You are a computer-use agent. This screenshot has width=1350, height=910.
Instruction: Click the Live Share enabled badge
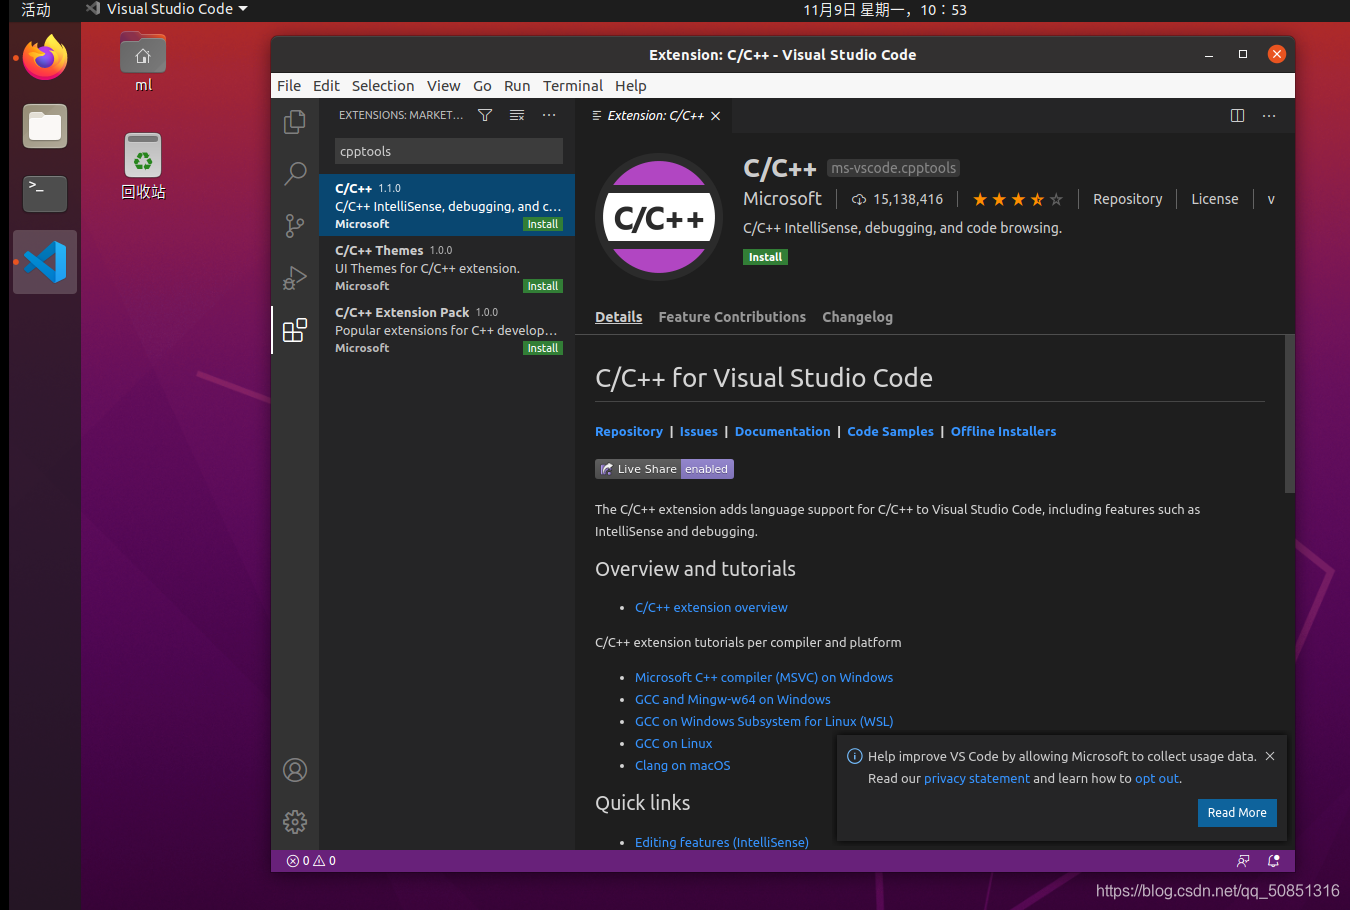point(665,469)
